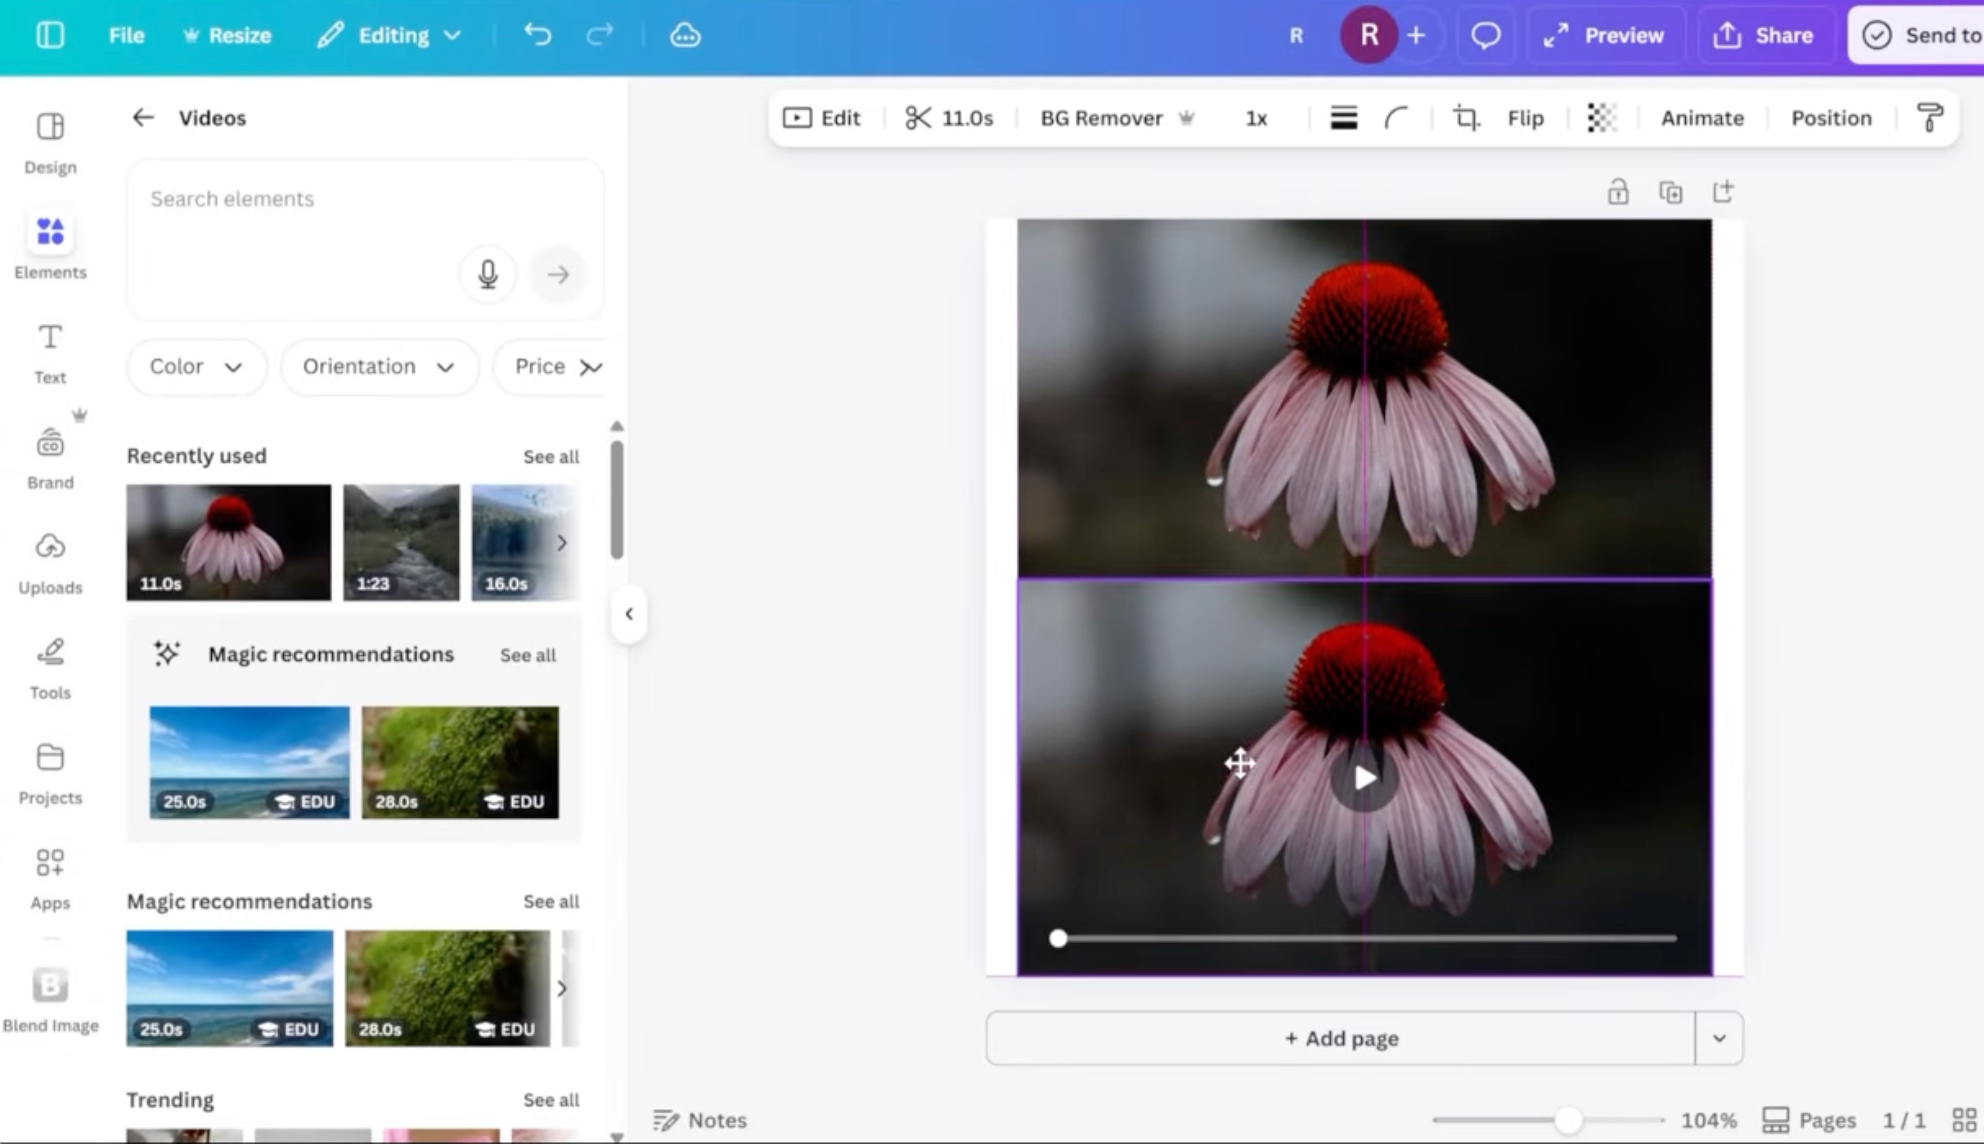Start voice search with microphone icon
1984x1144 pixels.
click(x=488, y=274)
